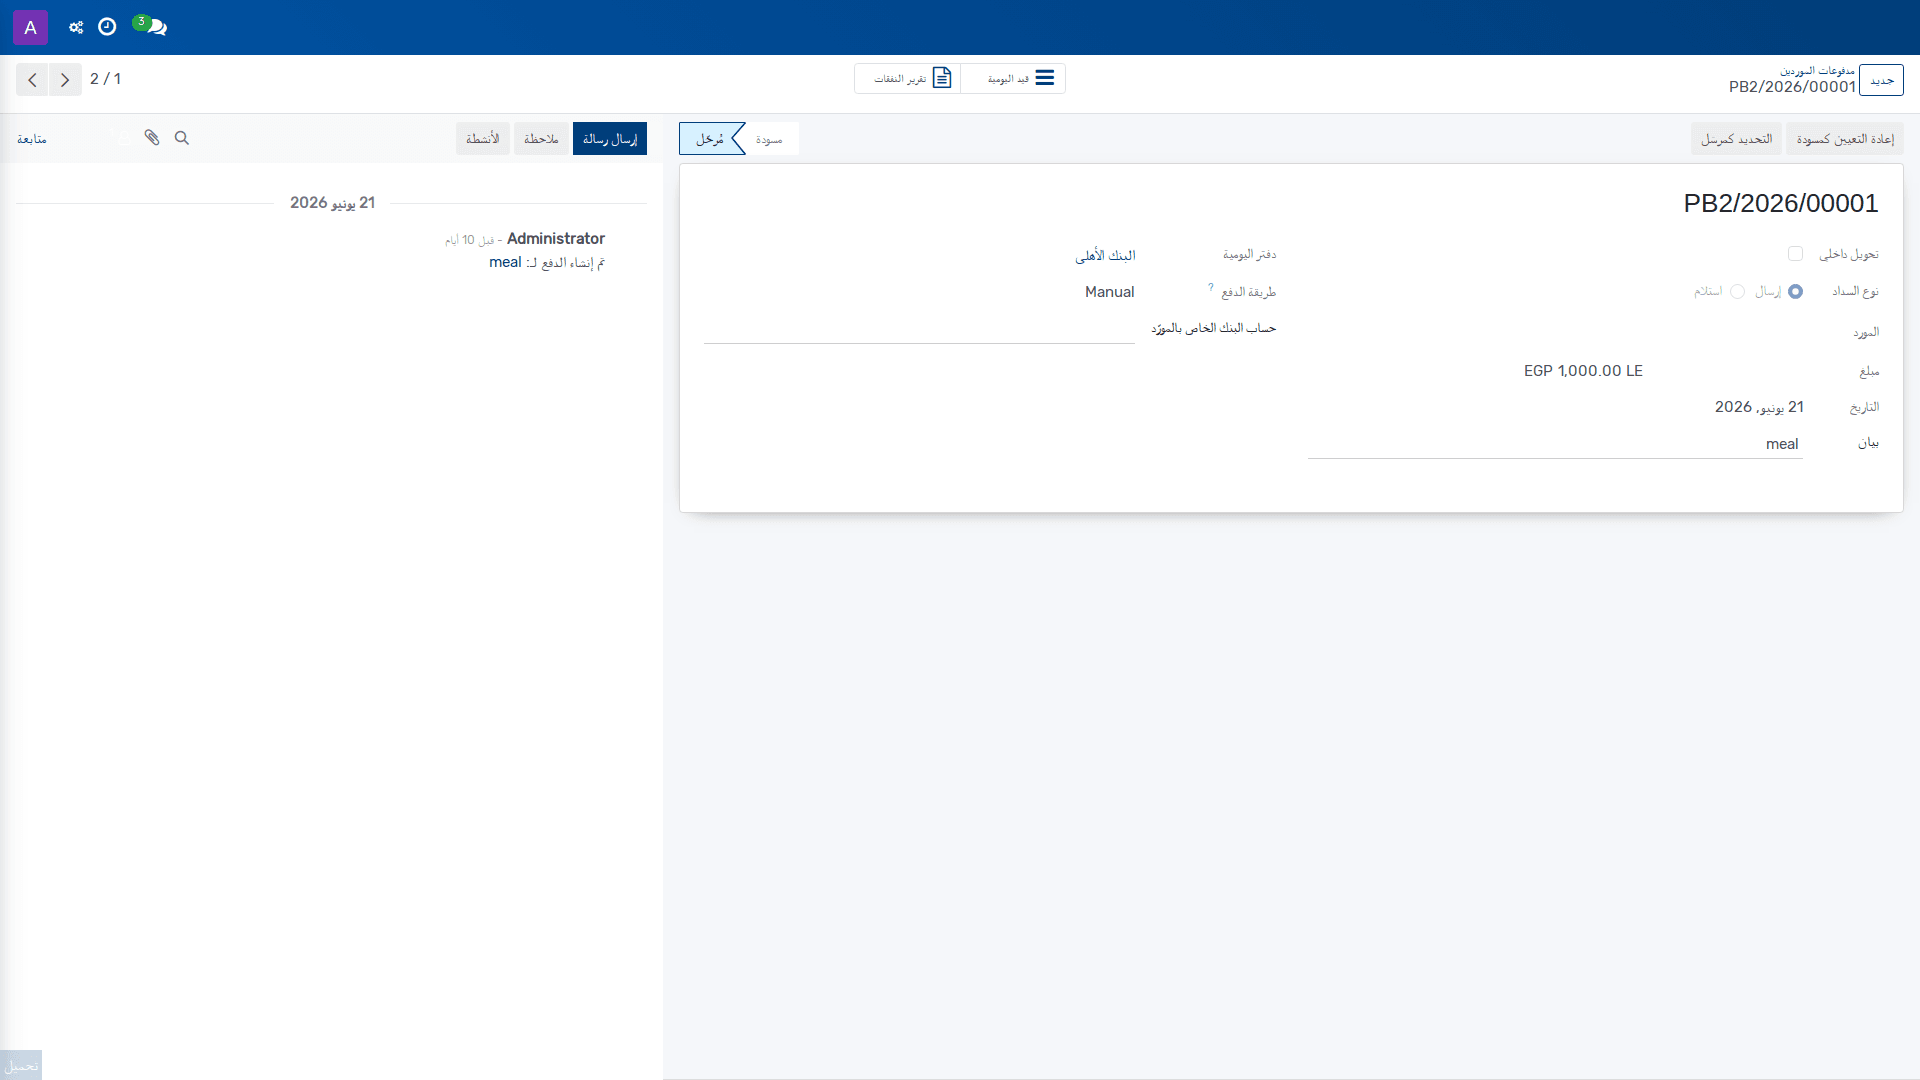The width and height of the screenshot is (1920, 1080).
Task: Click reset to draft (إعادة التعيين كمسودة) button
Action: [1844, 139]
